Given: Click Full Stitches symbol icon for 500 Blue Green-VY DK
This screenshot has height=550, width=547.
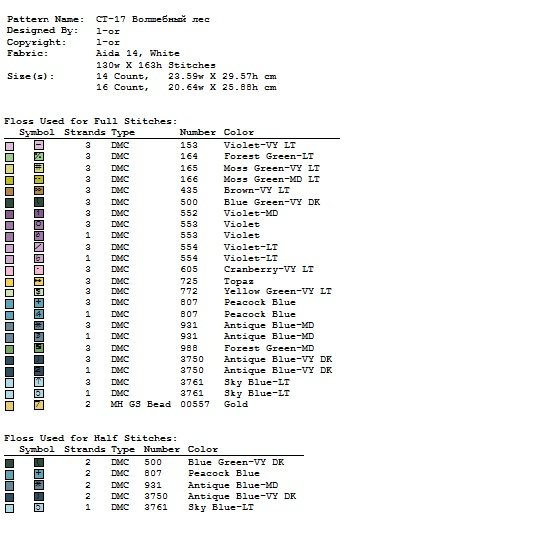Looking at the screenshot, I should click(39, 202).
